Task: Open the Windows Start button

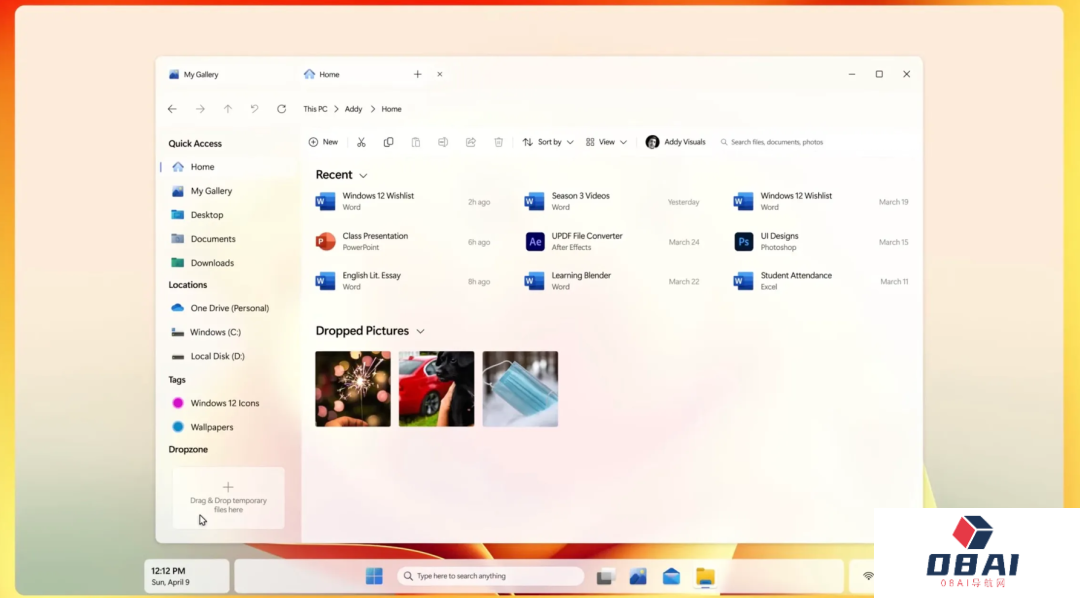Action: [x=373, y=576]
